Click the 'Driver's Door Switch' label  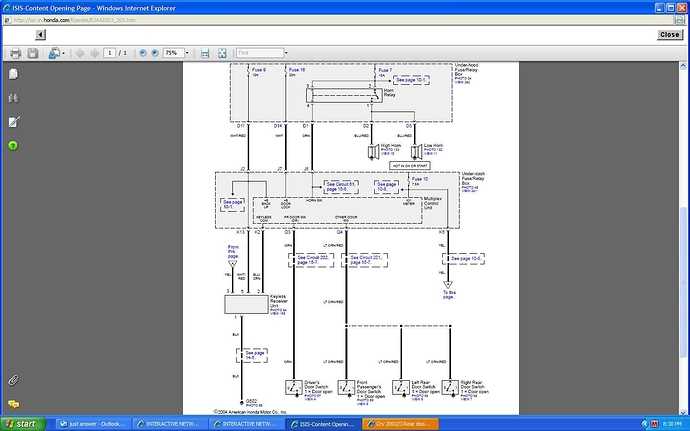(316, 385)
